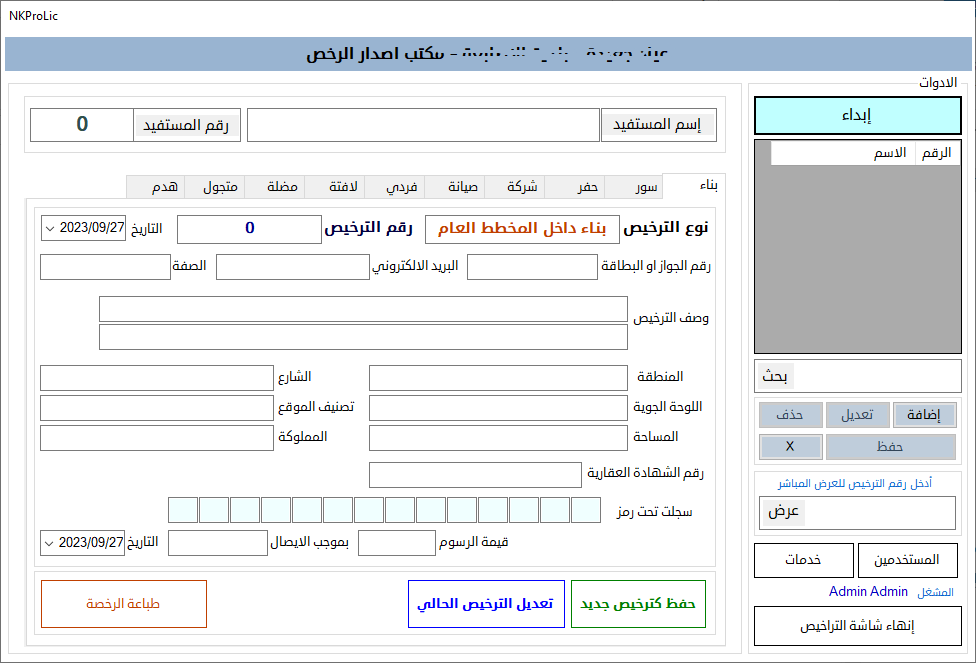Switch to the سور tab

tap(634, 187)
